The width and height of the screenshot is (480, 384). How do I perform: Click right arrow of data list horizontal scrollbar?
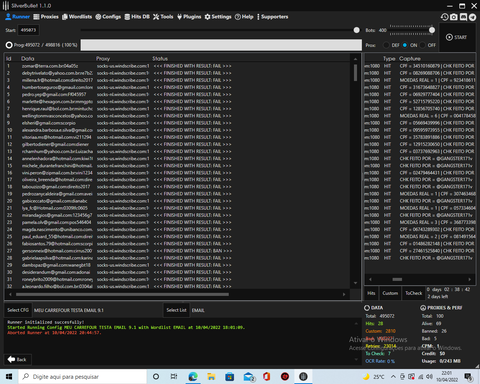344,294
